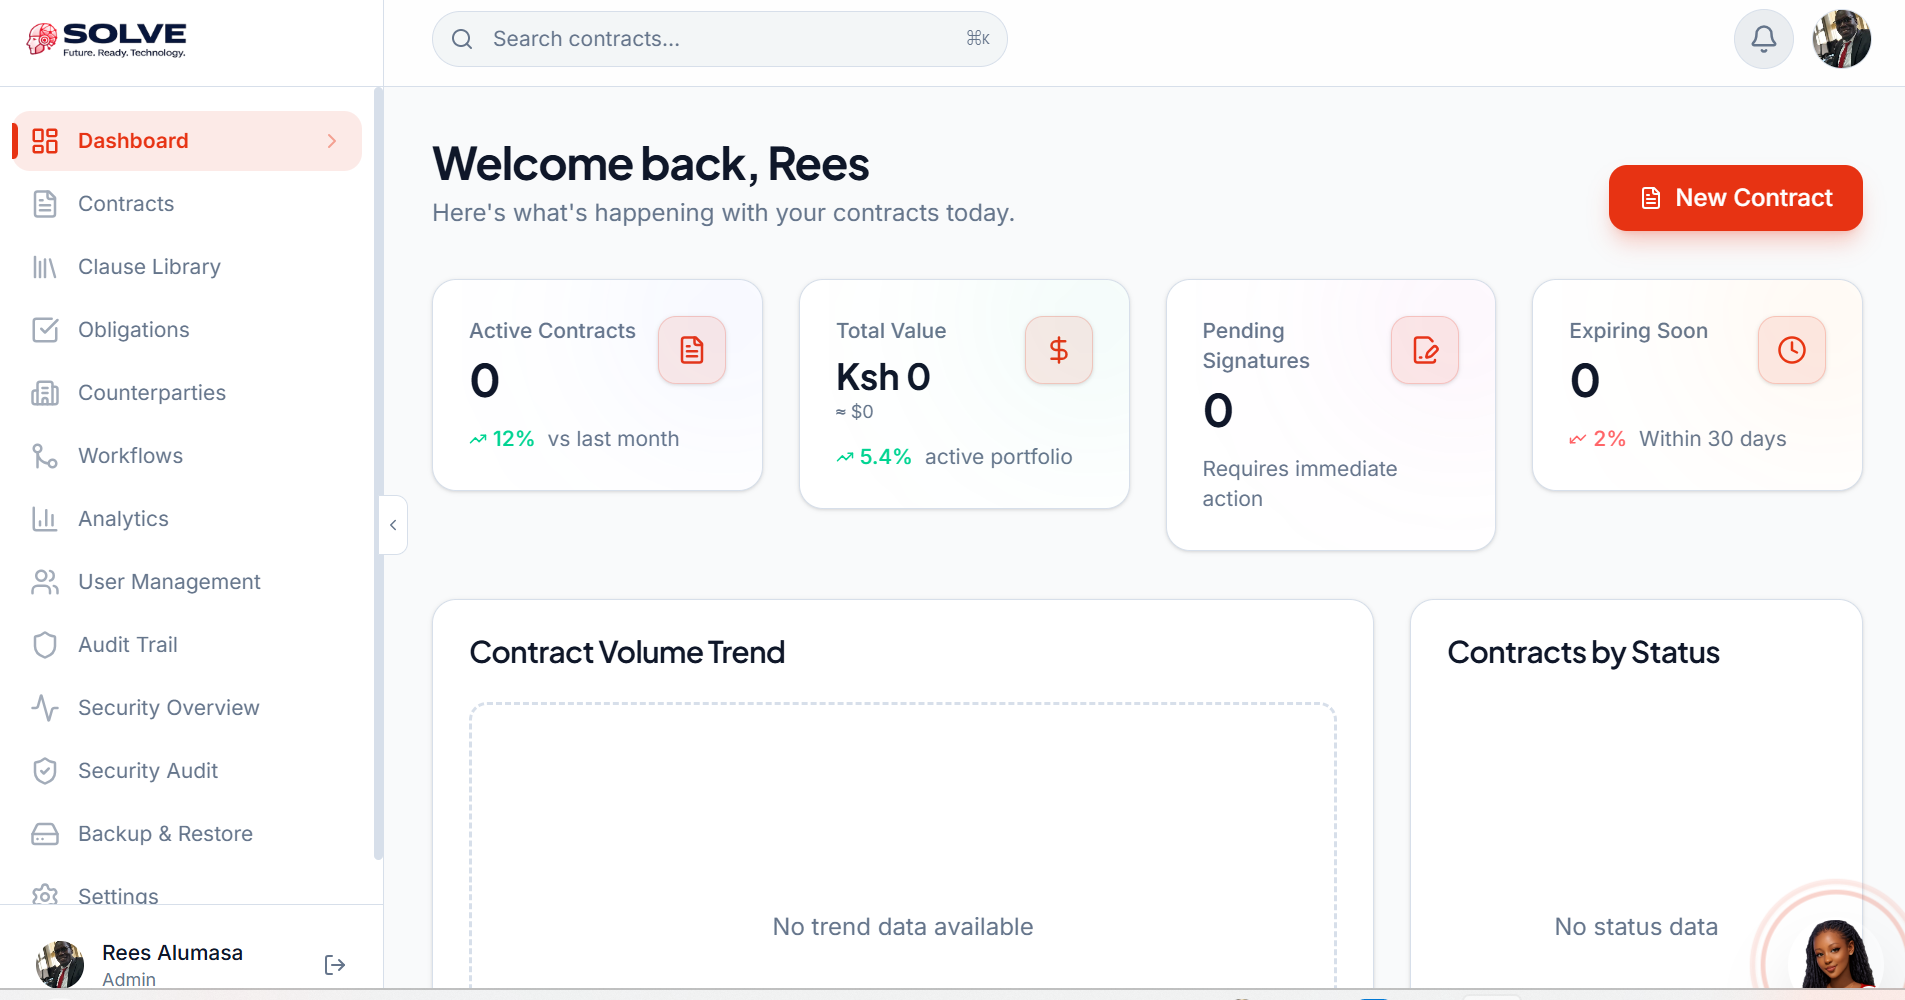The width and height of the screenshot is (1905, 1000).
Task: Open the profile avatar menu in header
Action: pyautogui.click(x=1841, y=39)
